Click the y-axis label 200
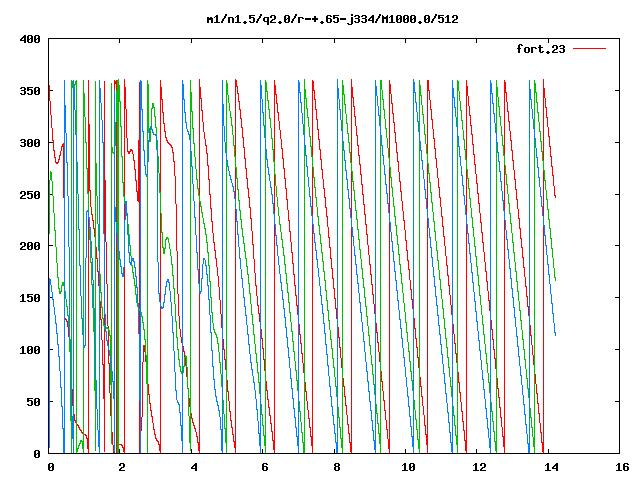640x480 pixels. click(x=30, y=246)
